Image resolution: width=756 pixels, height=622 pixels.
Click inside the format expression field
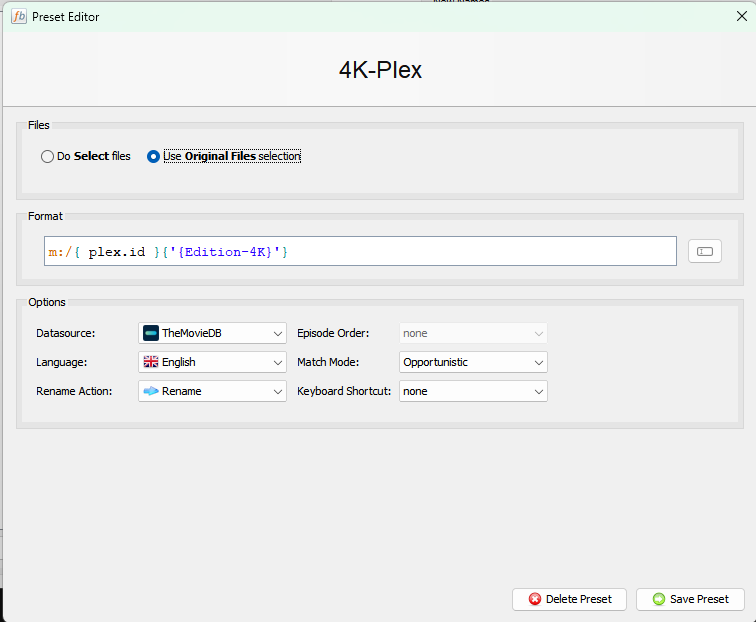click(x=360, y=251)
